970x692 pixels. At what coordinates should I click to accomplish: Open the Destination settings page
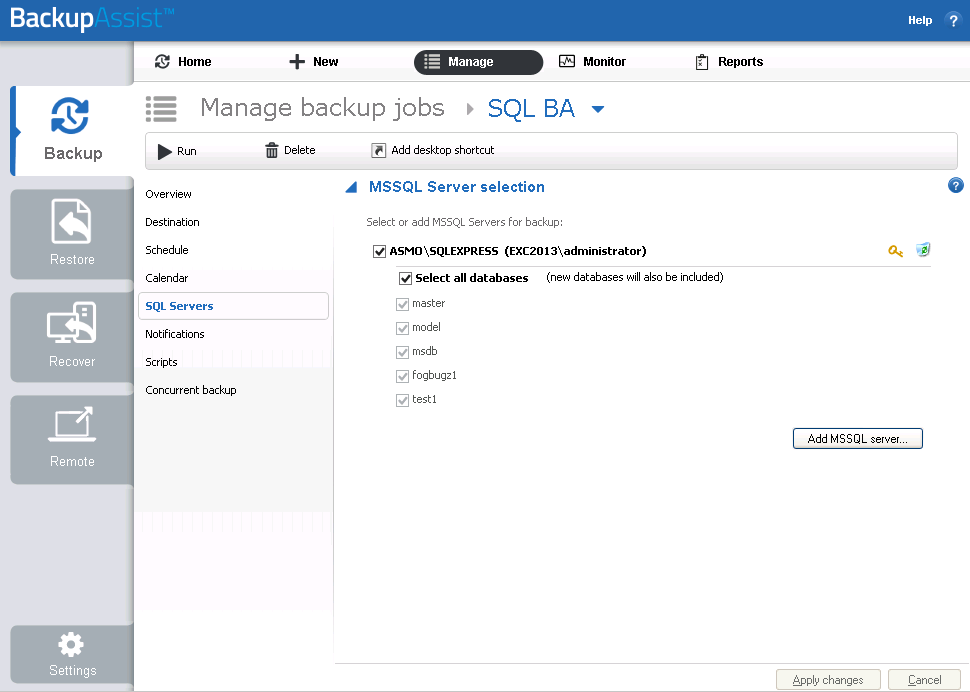click(x=172, y=222)
